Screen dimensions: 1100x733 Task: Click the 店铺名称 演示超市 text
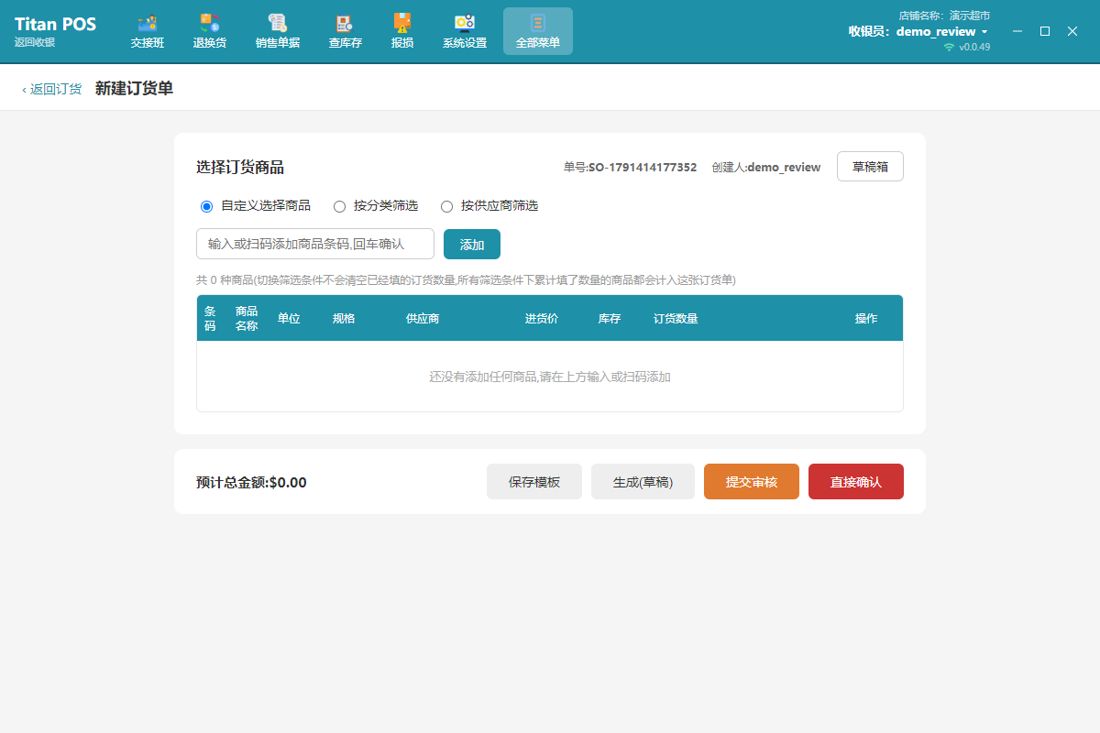tap(944, 15)
